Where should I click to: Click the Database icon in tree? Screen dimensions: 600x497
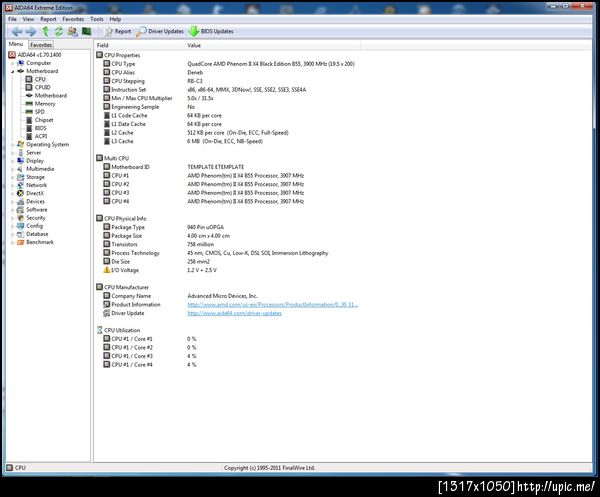pos(21,234)
